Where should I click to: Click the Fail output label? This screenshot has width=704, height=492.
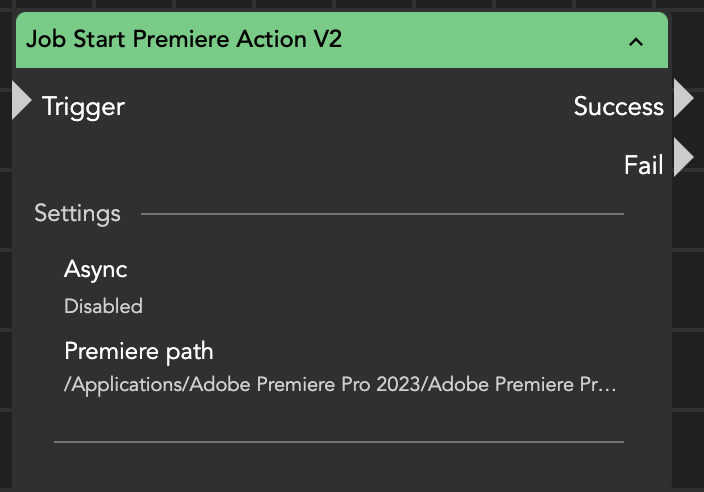click(643, 165)
